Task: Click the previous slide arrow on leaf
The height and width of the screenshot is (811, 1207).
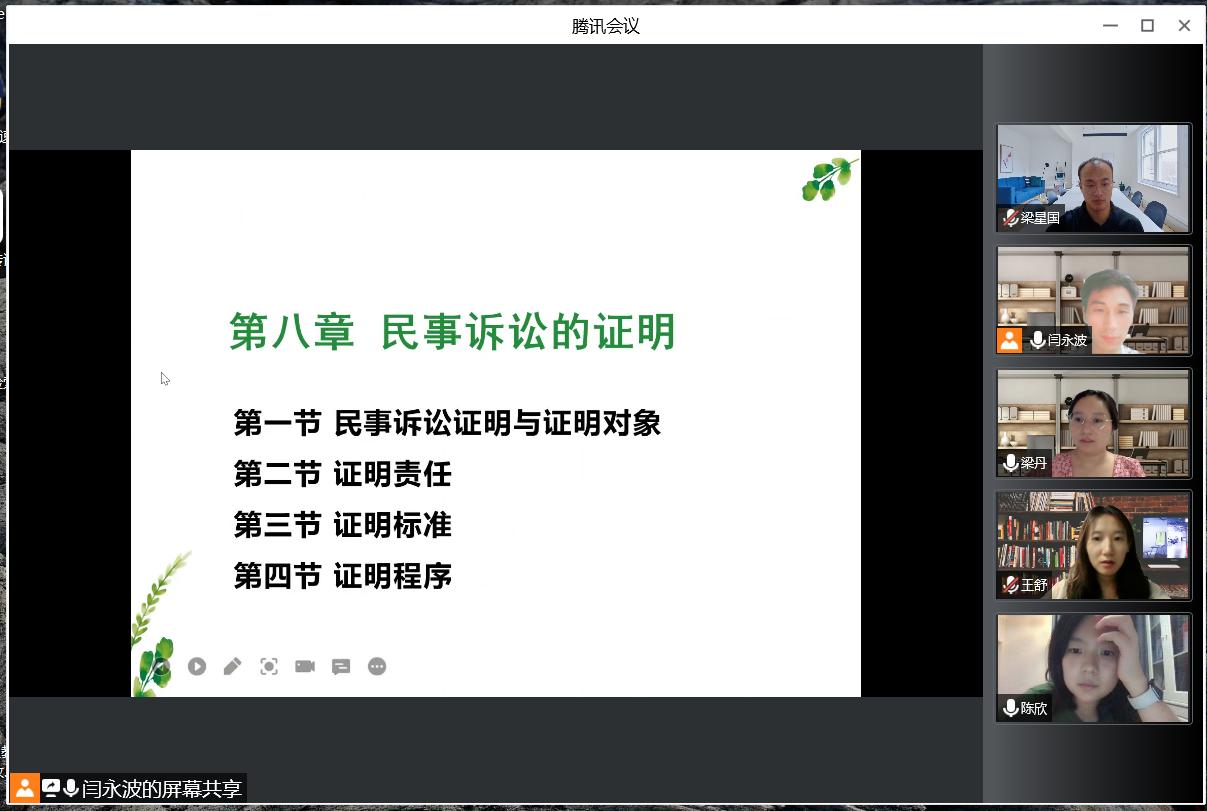Action: pos(161,666)
